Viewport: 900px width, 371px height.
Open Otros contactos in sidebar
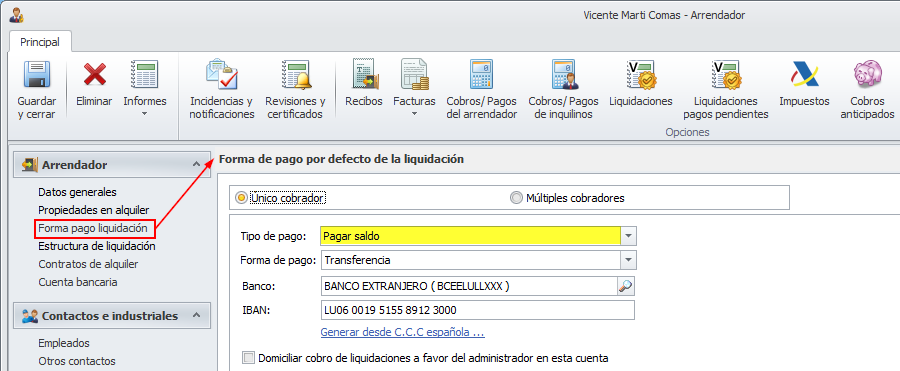[x=77, y=362]
